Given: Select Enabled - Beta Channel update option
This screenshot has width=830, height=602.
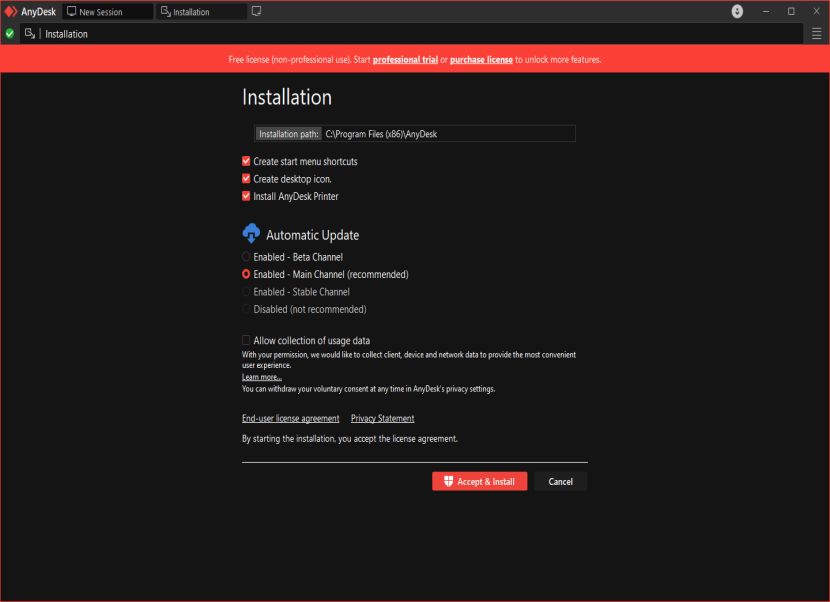Looking at the screenshot, I should coord(246,257).
